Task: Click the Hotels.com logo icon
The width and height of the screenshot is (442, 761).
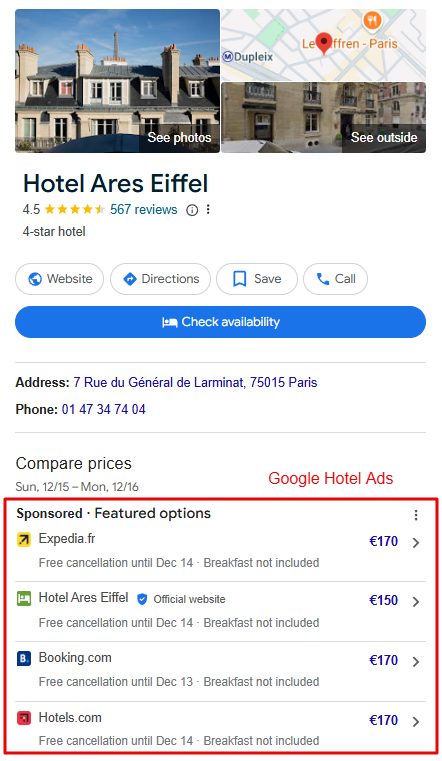Action: pos(24,718)
